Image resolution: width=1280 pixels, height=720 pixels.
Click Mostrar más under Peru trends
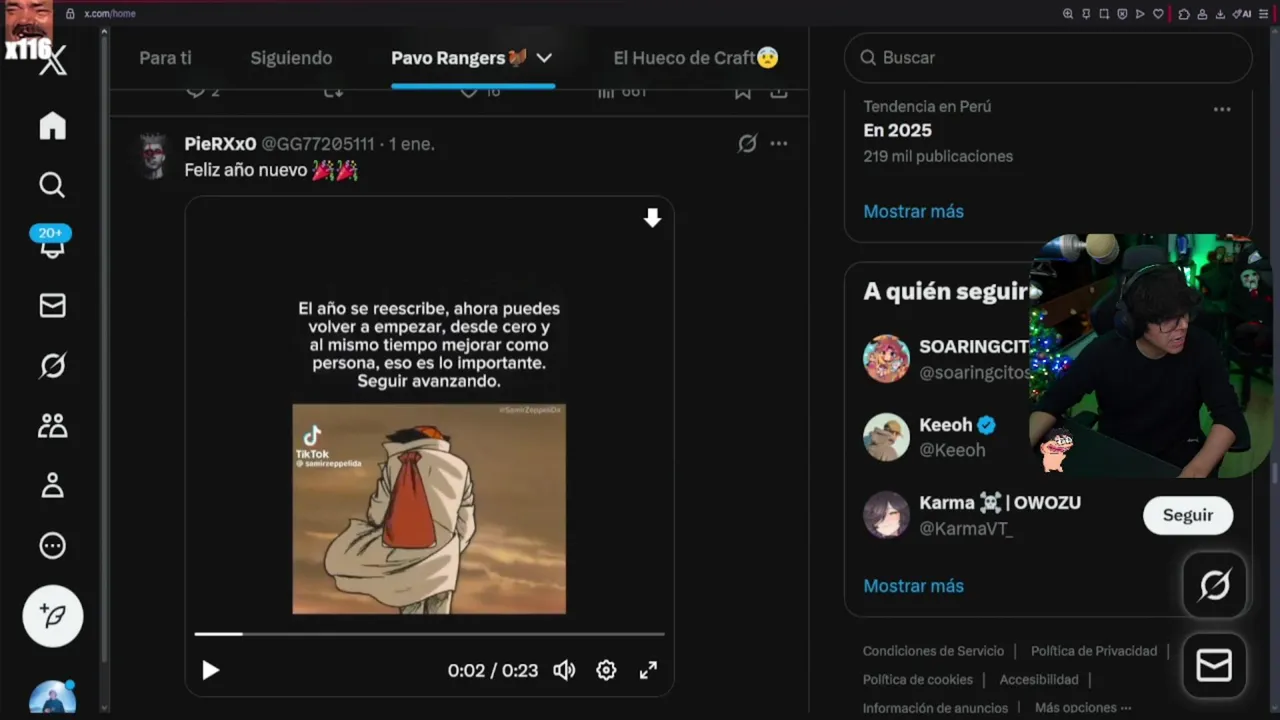pos(914,211)
